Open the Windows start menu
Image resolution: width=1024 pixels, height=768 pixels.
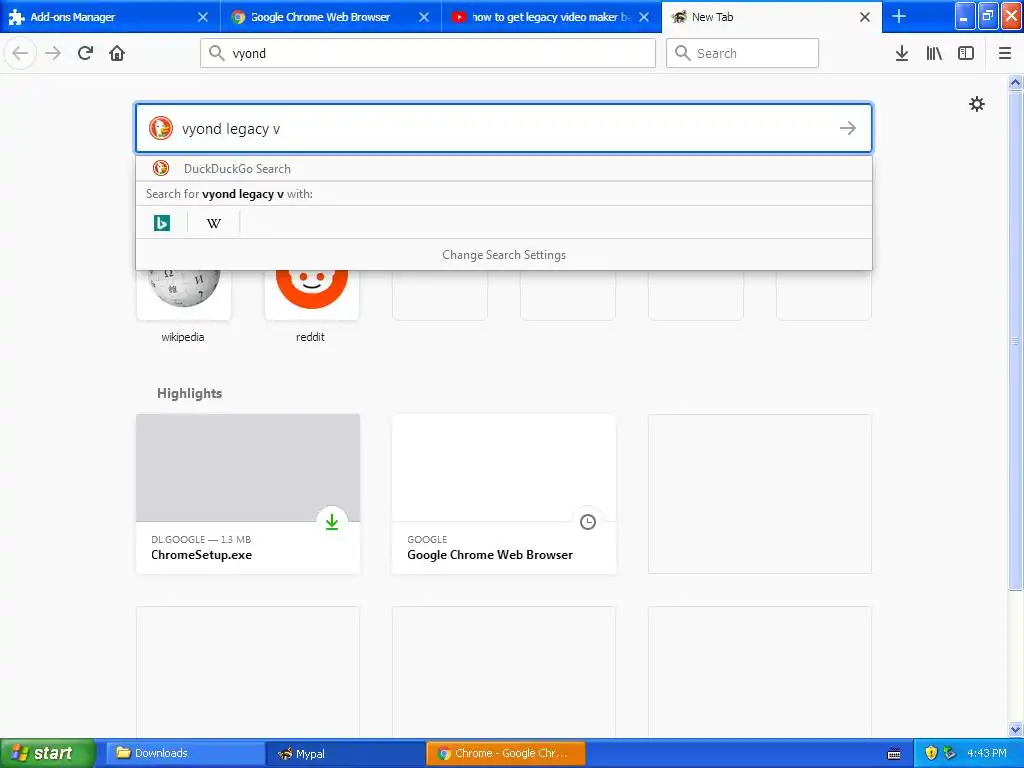[48, 753]
